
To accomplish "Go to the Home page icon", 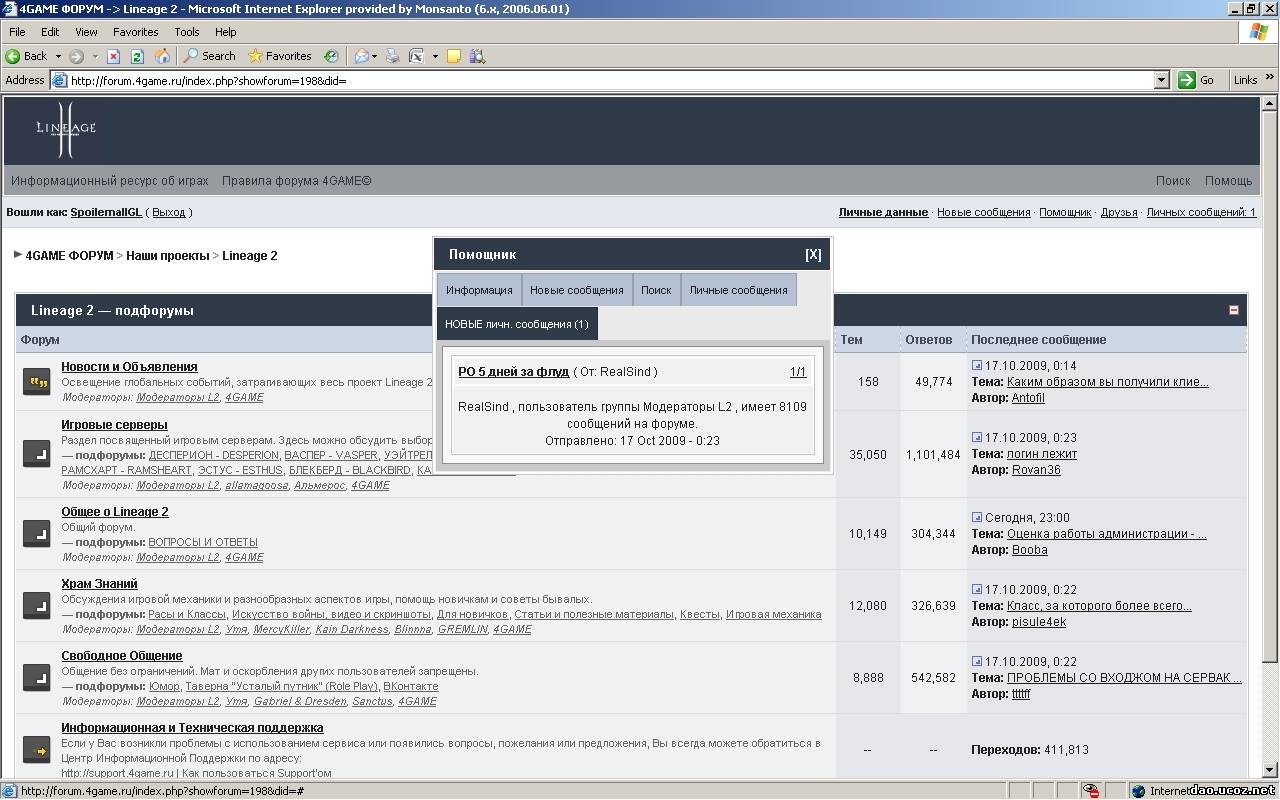I will tap(162, 56).
